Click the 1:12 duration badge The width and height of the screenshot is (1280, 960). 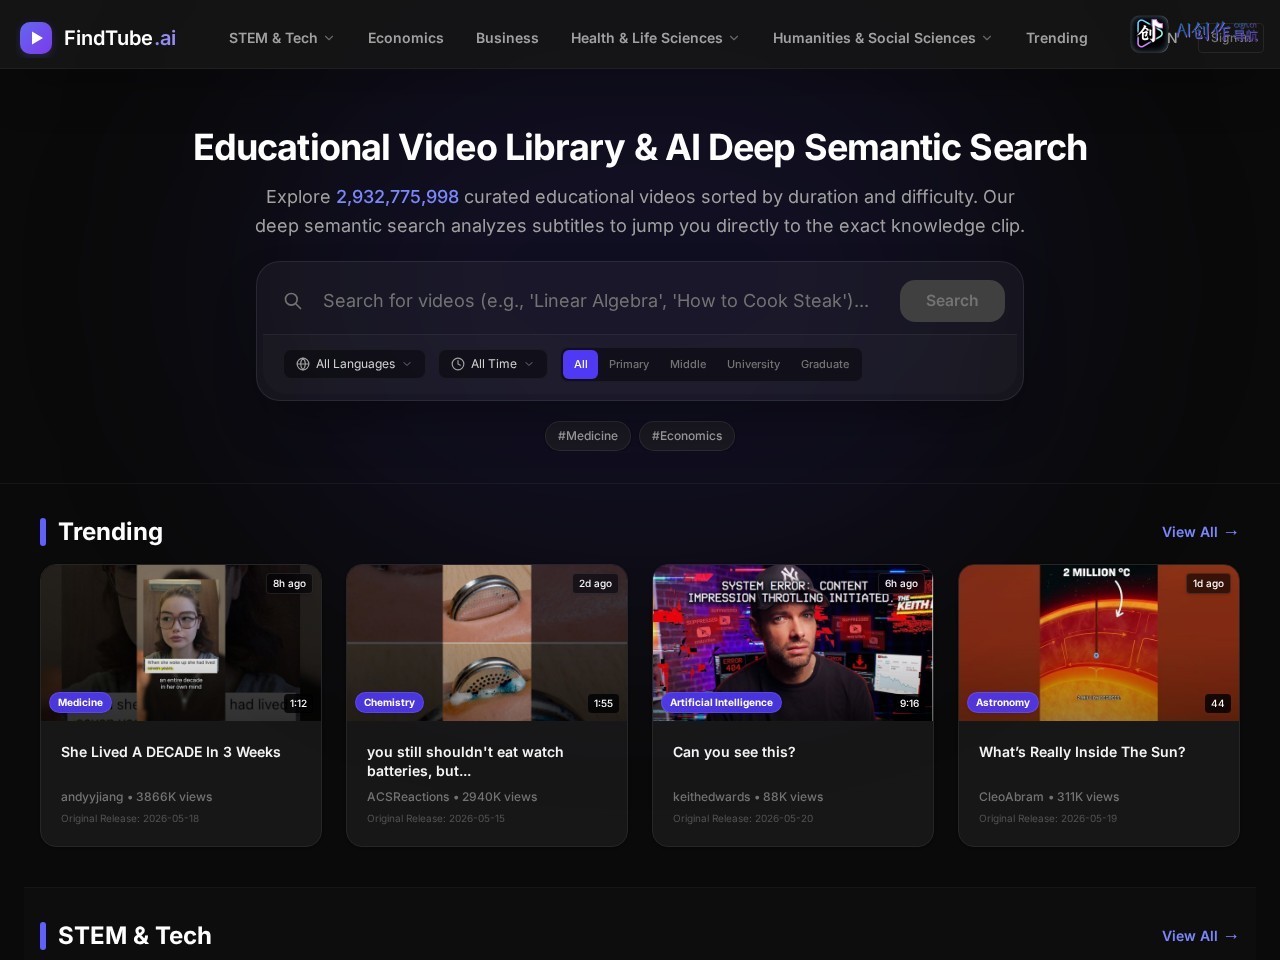[x=299, y=703]
